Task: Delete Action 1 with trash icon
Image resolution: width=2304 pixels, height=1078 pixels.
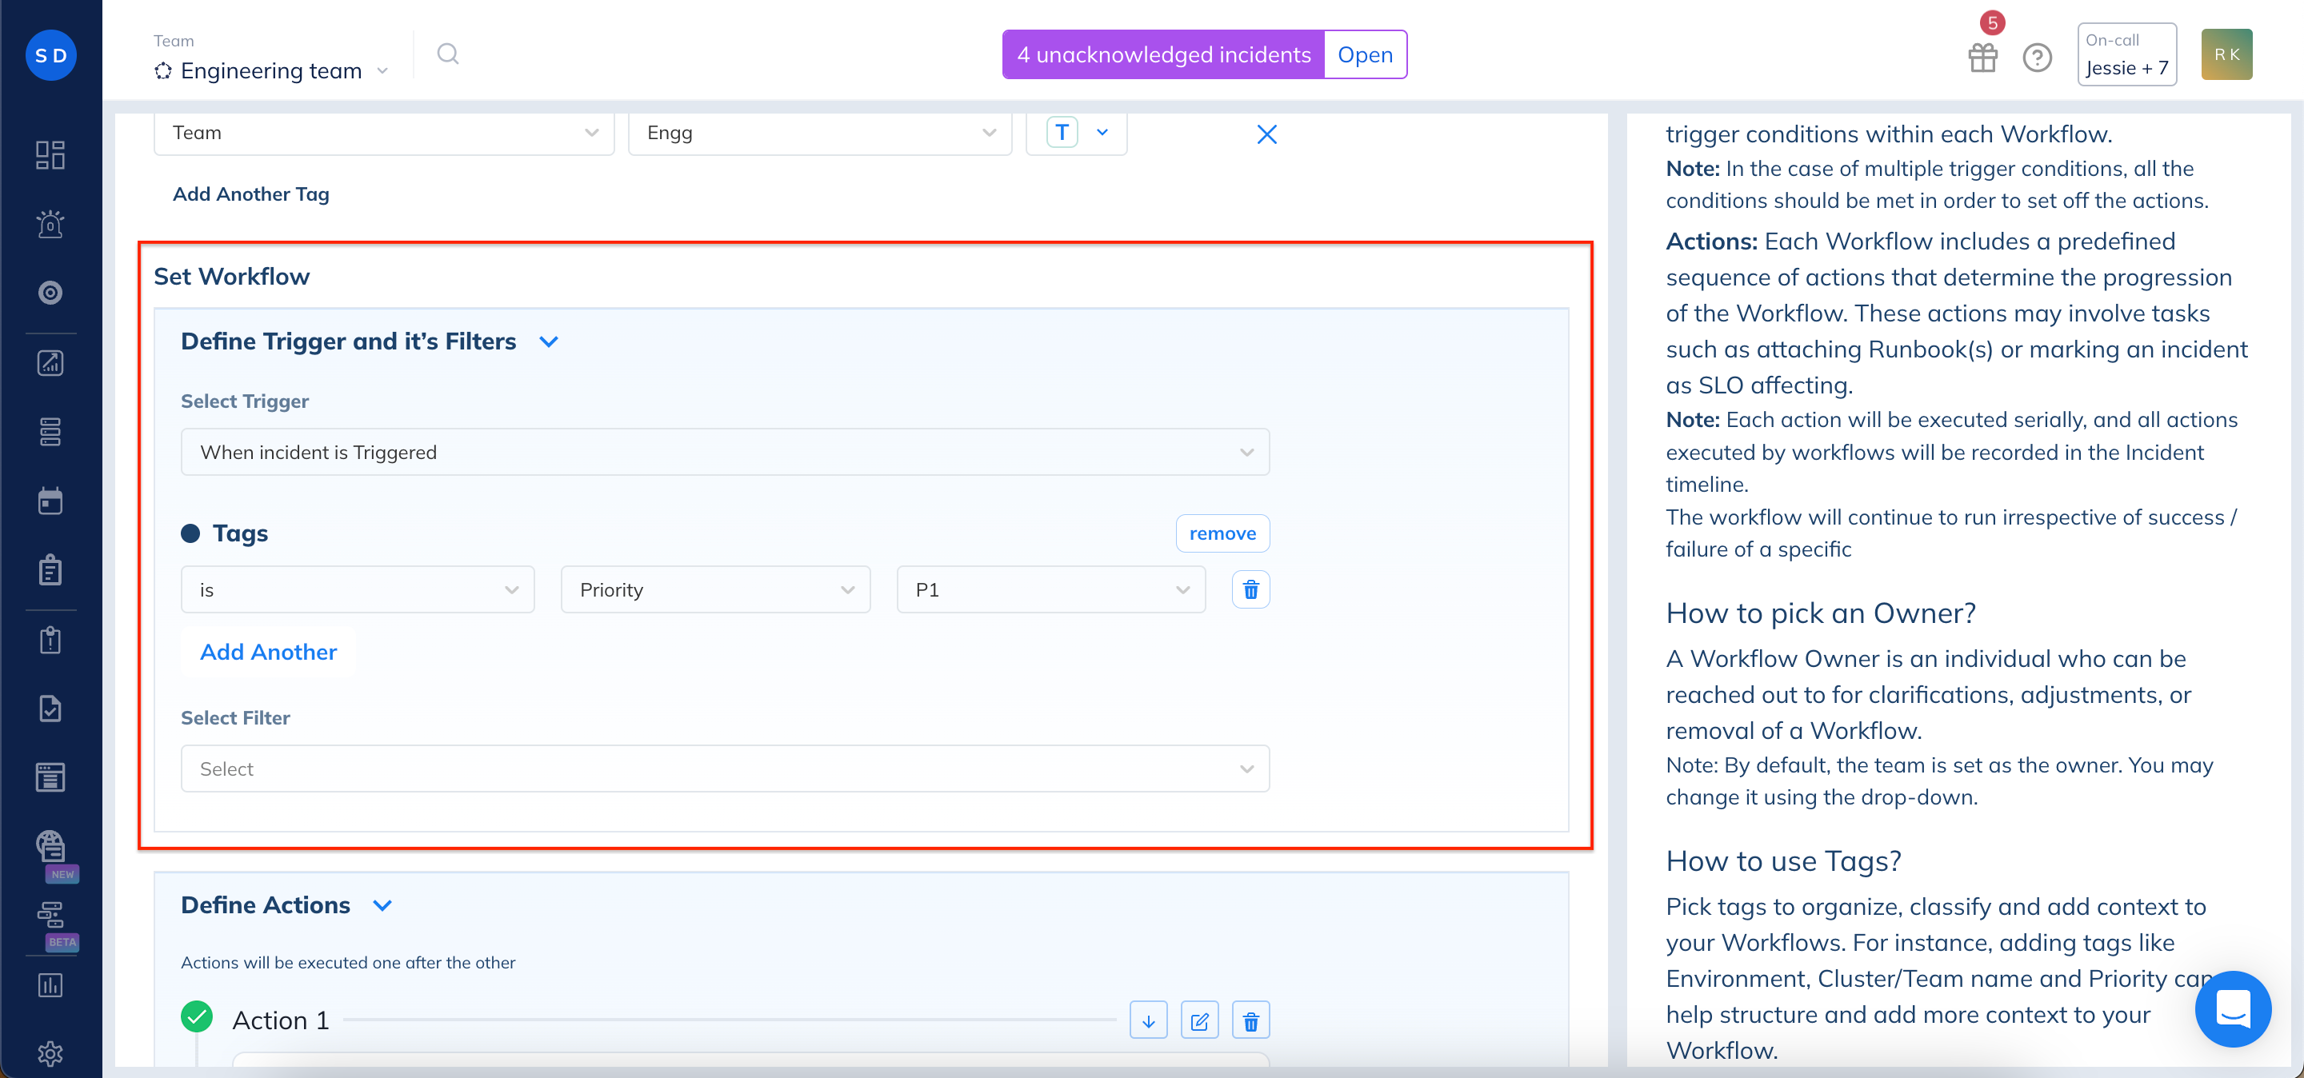Action: (x=1250, y=1021)
